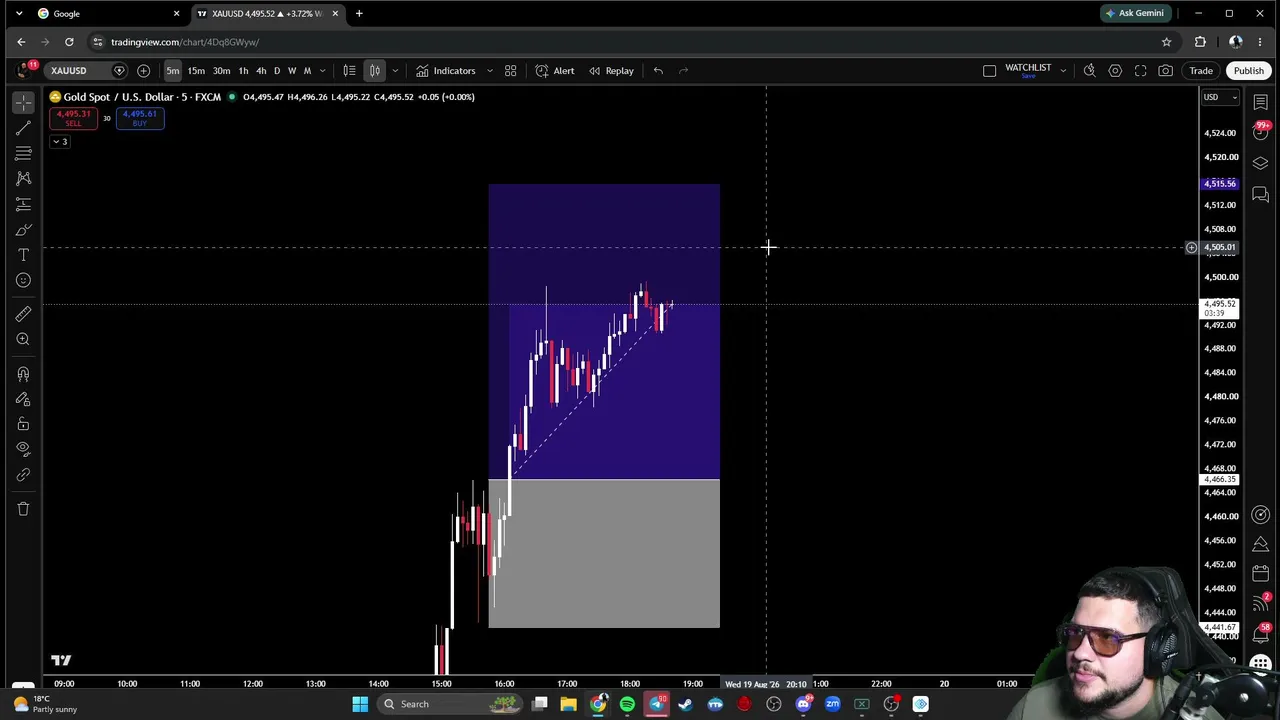Open the emoji and icons tool
The width and height of the screenshot is (1280, 720).
pos(23,281)
